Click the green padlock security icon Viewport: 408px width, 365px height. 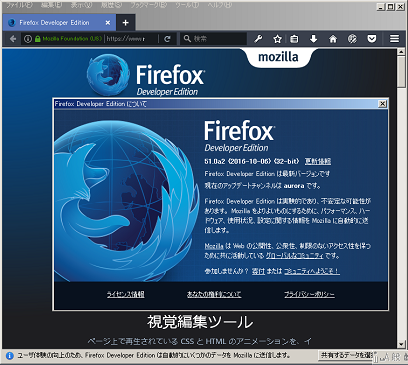click(x=38, y=39)
